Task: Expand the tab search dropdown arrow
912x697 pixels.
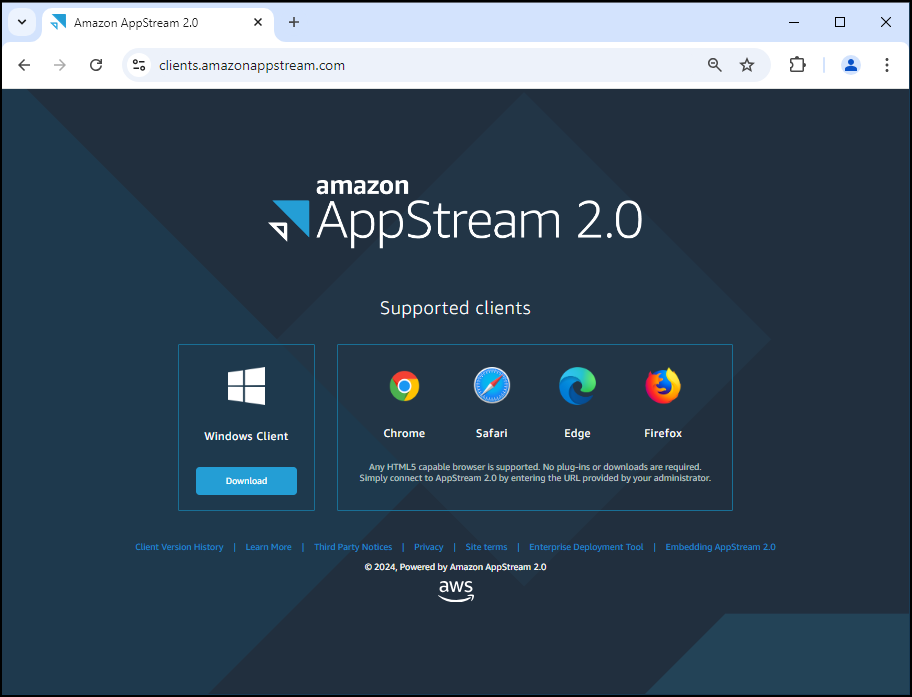Action: pyautogui.click(x=22, y=22)
